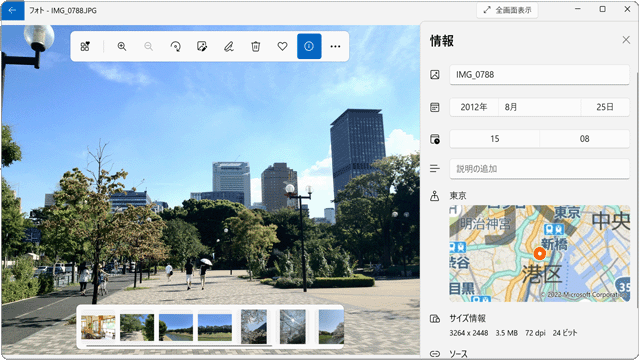Click the サイズ情報 size icon
This screenshot has width=640, height=360.
coord(435,319)
